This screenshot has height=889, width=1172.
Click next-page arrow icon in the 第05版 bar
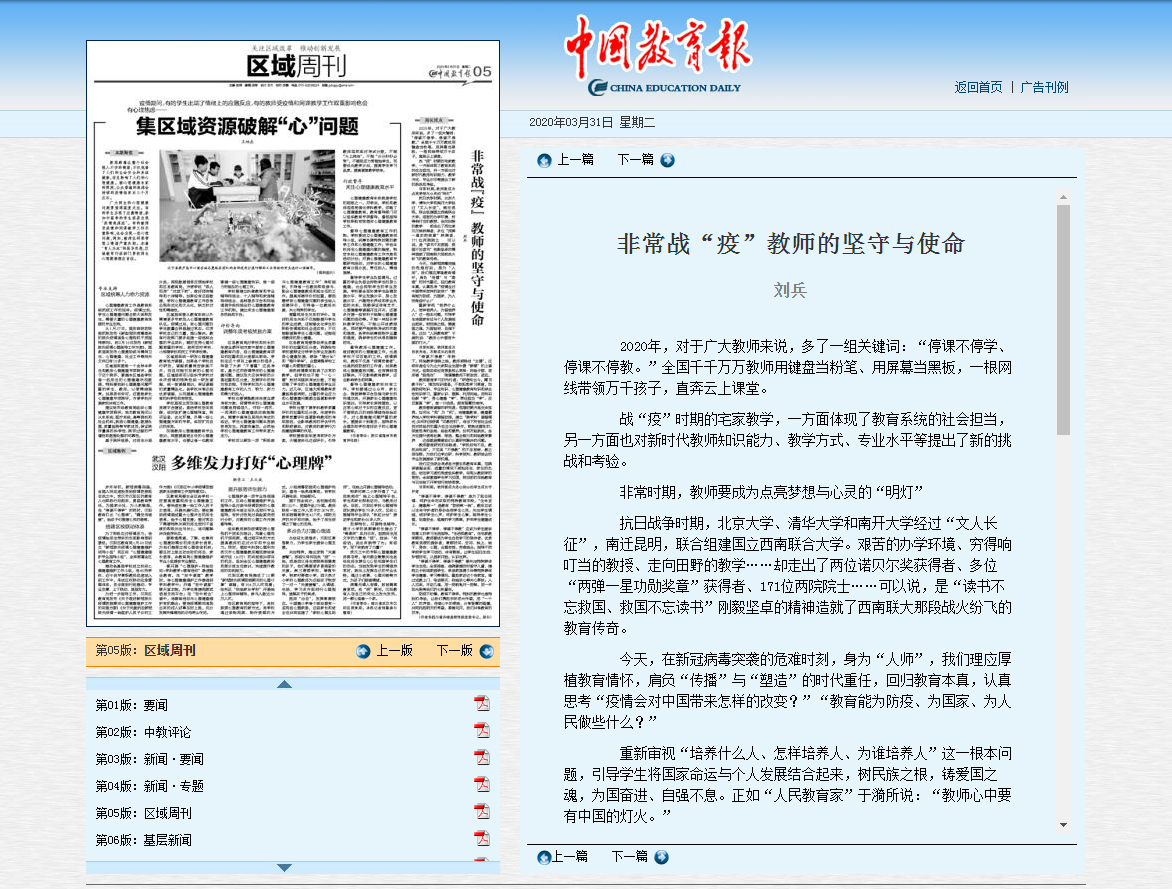(x=487, y=651)
